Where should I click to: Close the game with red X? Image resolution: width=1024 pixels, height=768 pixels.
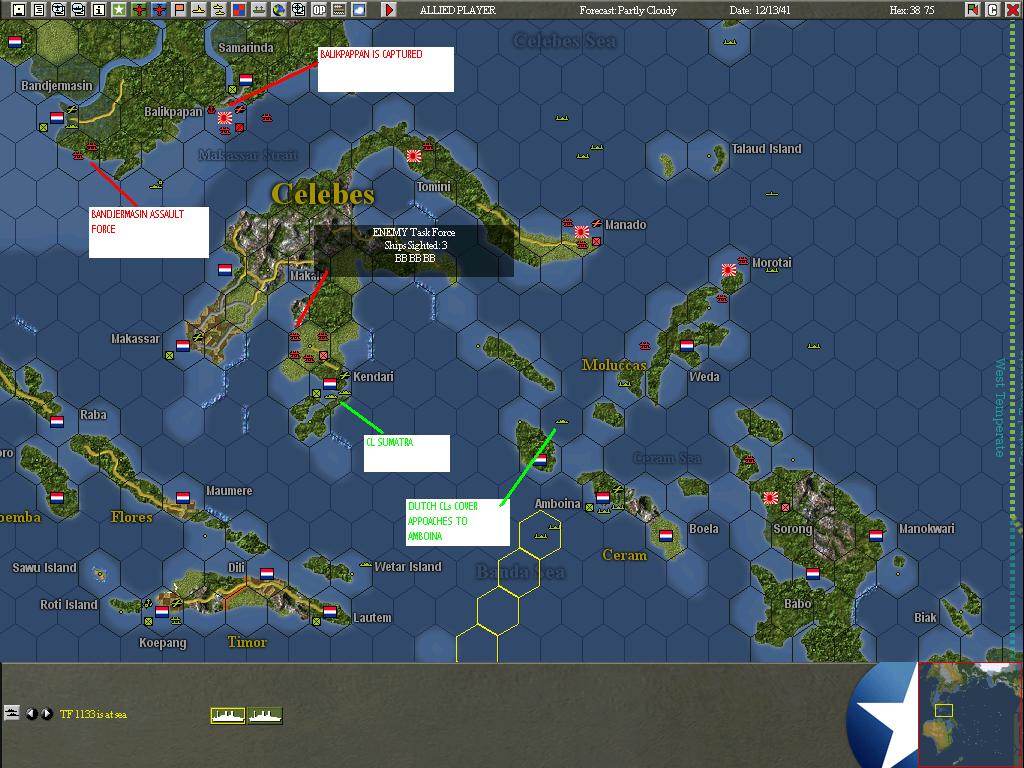1012,9
